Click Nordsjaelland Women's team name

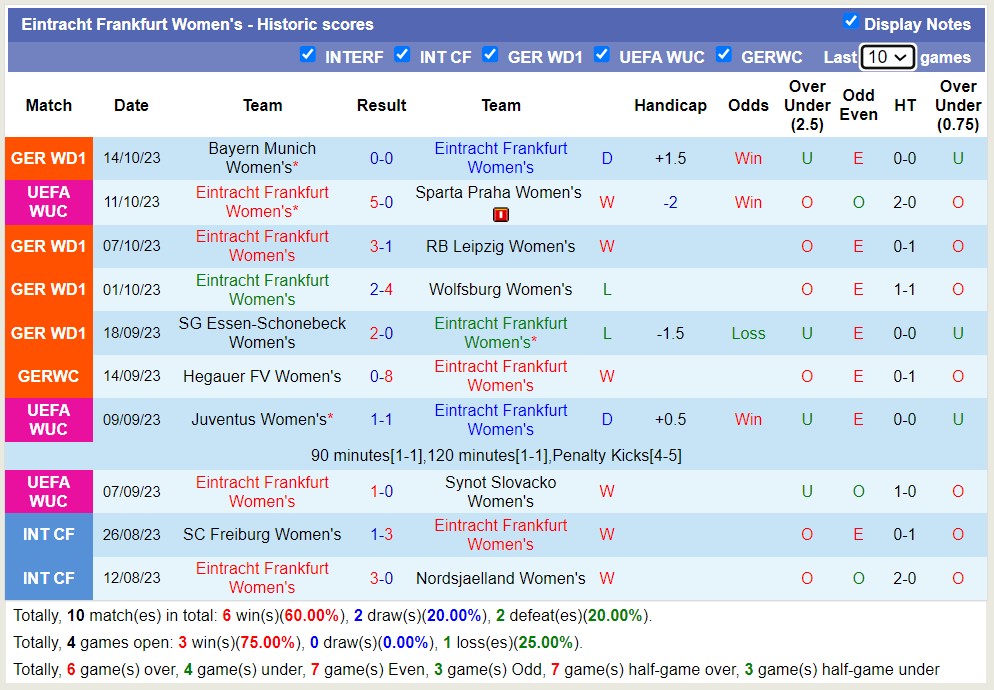(500, 578)
